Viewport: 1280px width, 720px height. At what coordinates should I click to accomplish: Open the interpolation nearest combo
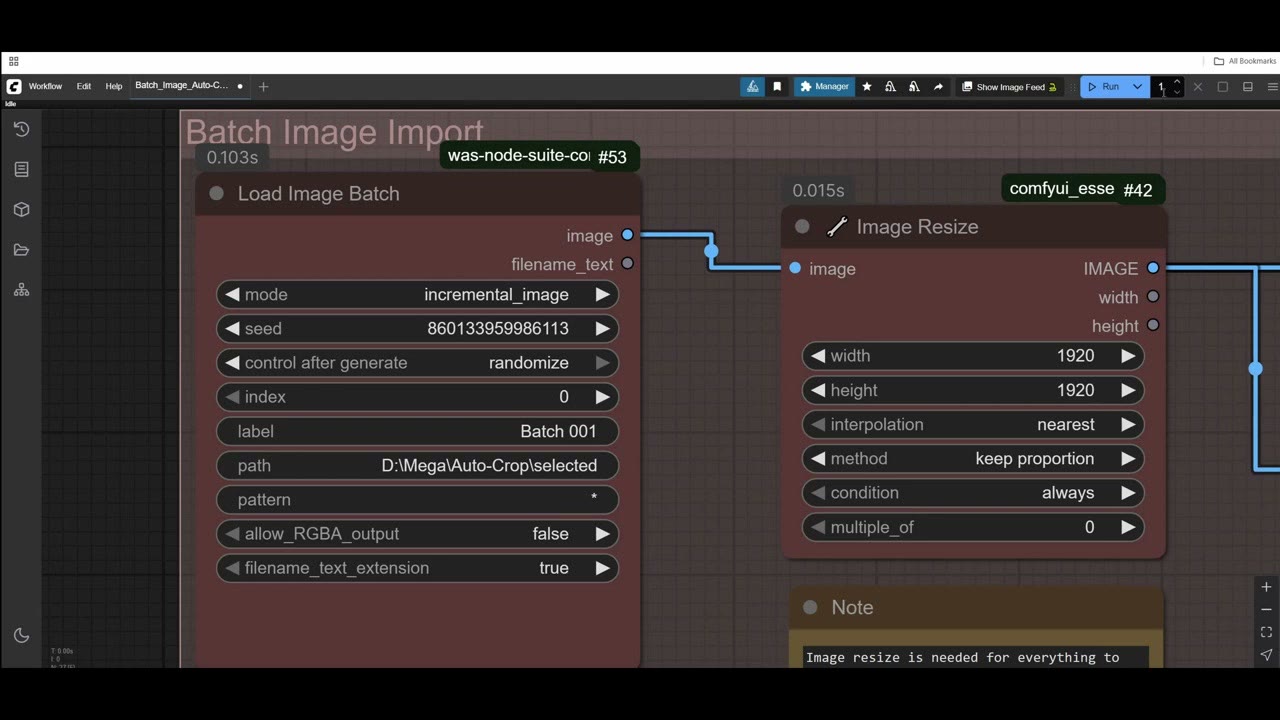click(x=973, y=424)
